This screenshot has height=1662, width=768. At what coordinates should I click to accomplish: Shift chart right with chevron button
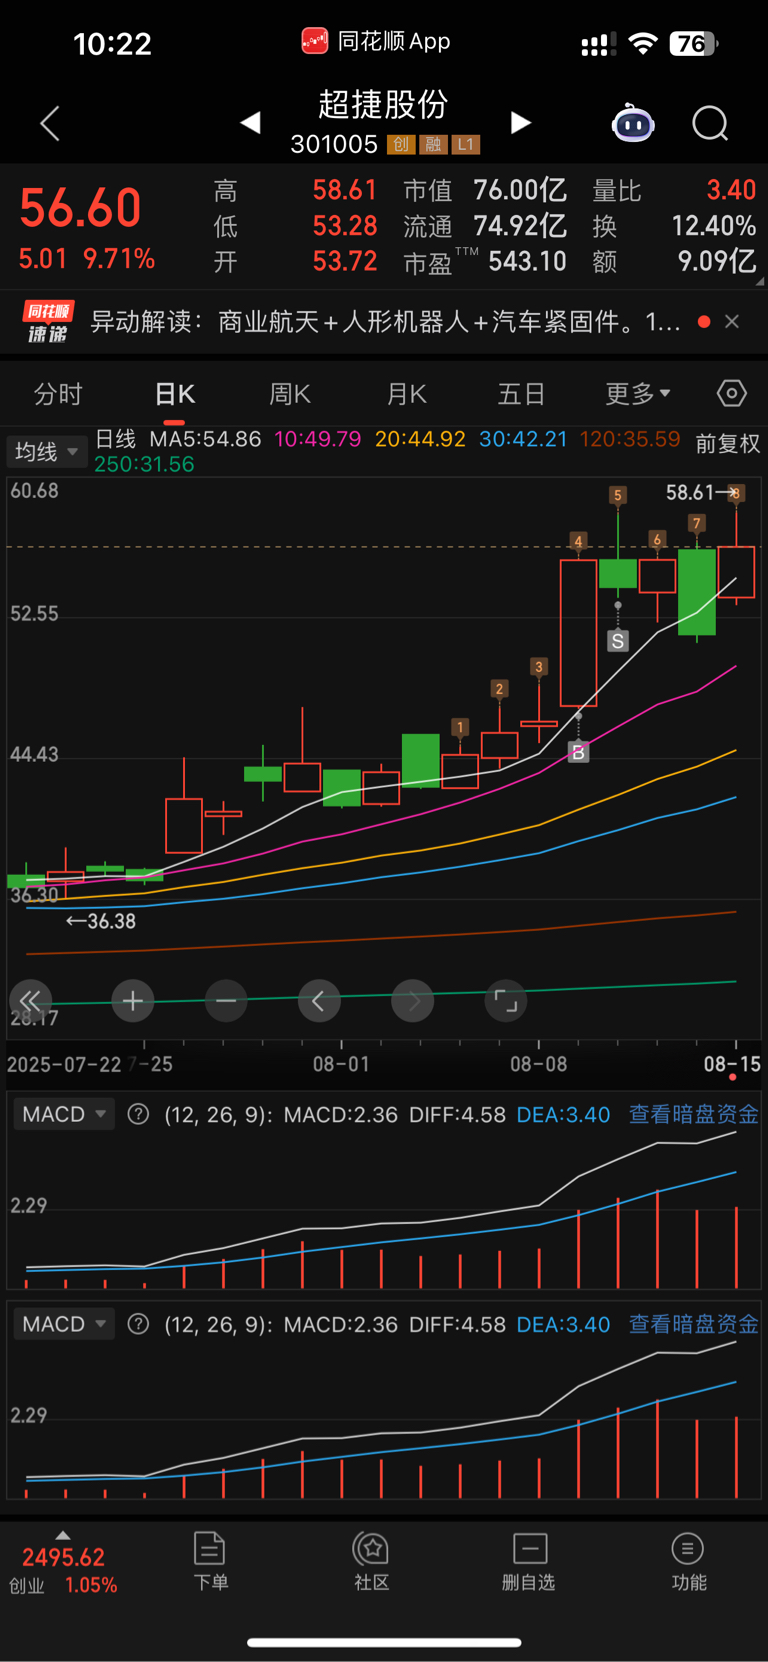413,1000
